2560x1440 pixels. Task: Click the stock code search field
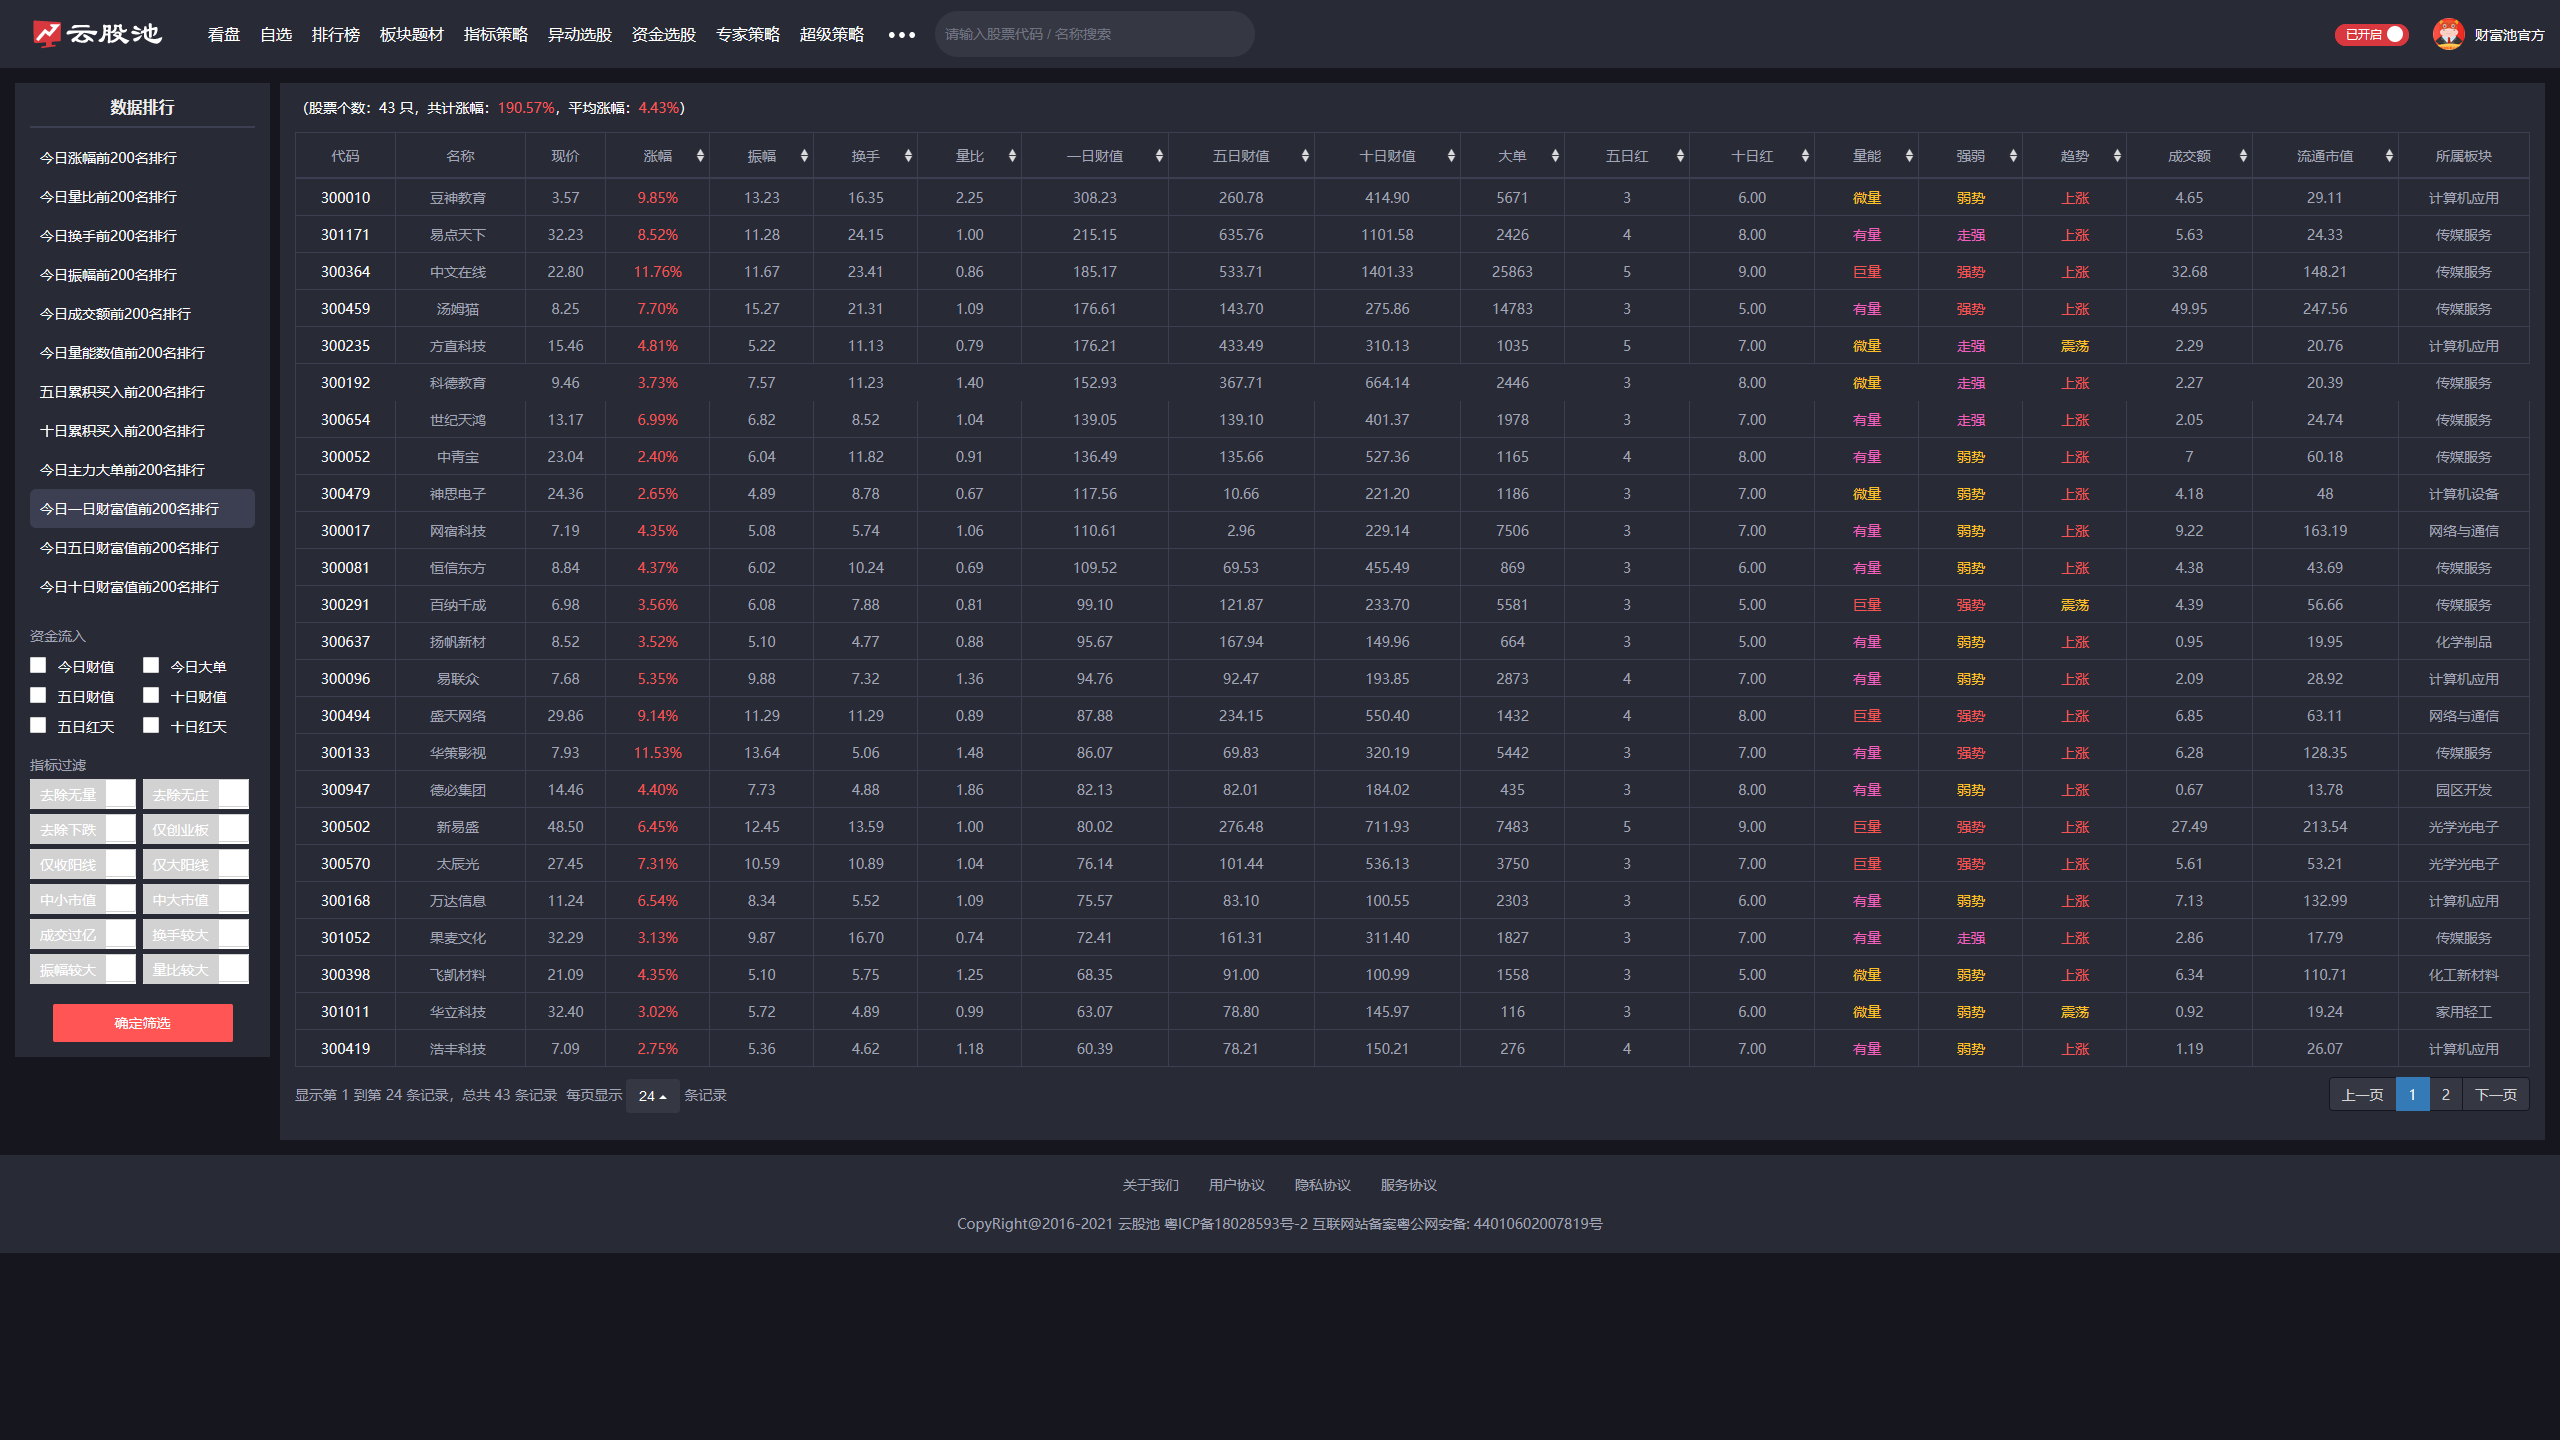click(1094, 34)
